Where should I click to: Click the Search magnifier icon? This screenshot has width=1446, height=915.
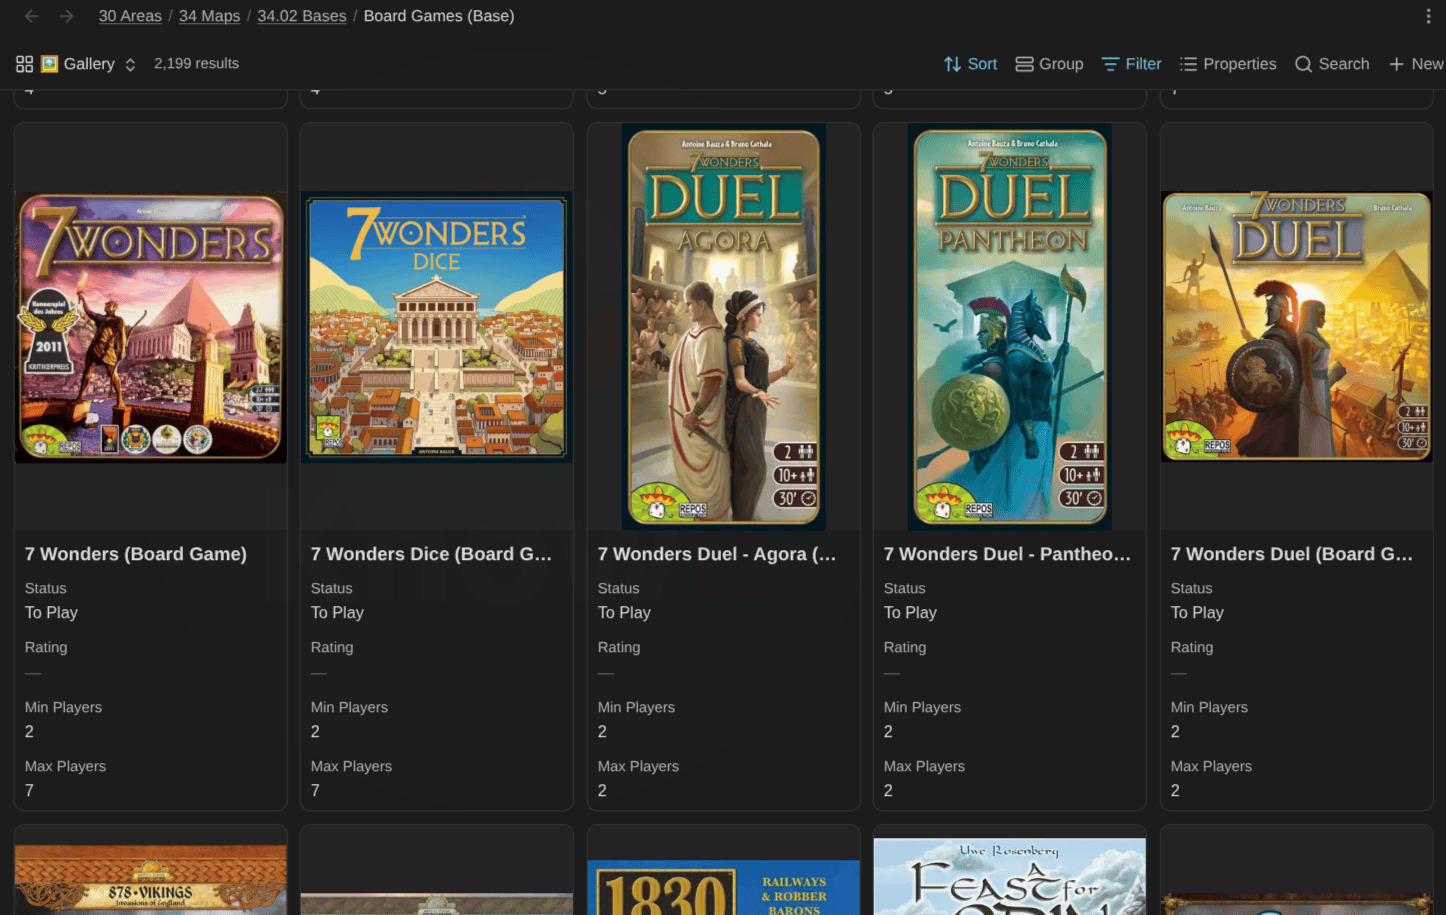[1303, 64]
